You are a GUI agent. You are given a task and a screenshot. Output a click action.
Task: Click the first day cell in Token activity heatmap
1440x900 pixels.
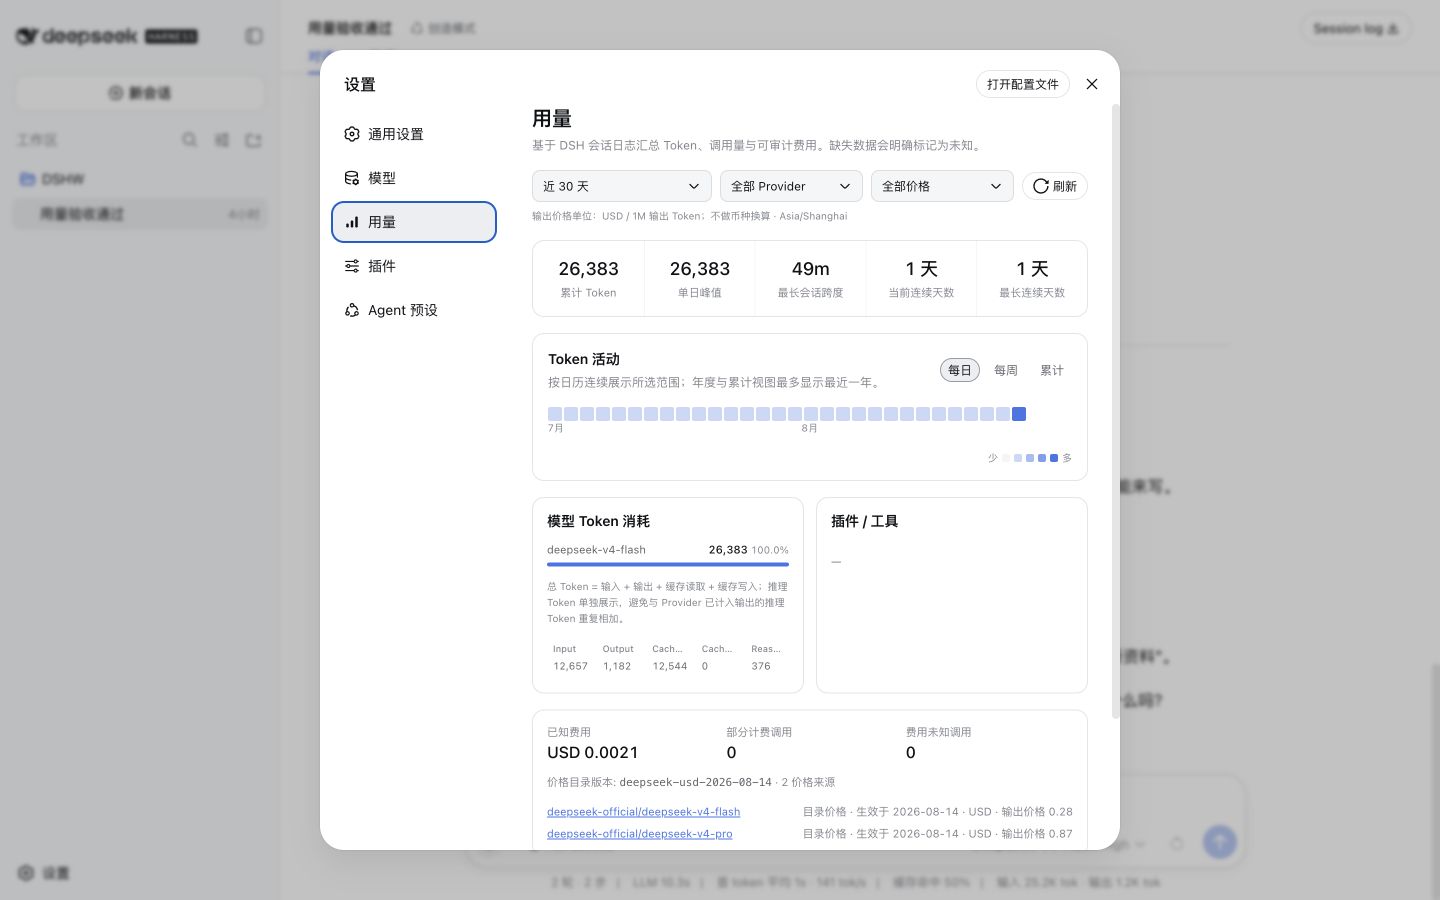pos(555,414)
